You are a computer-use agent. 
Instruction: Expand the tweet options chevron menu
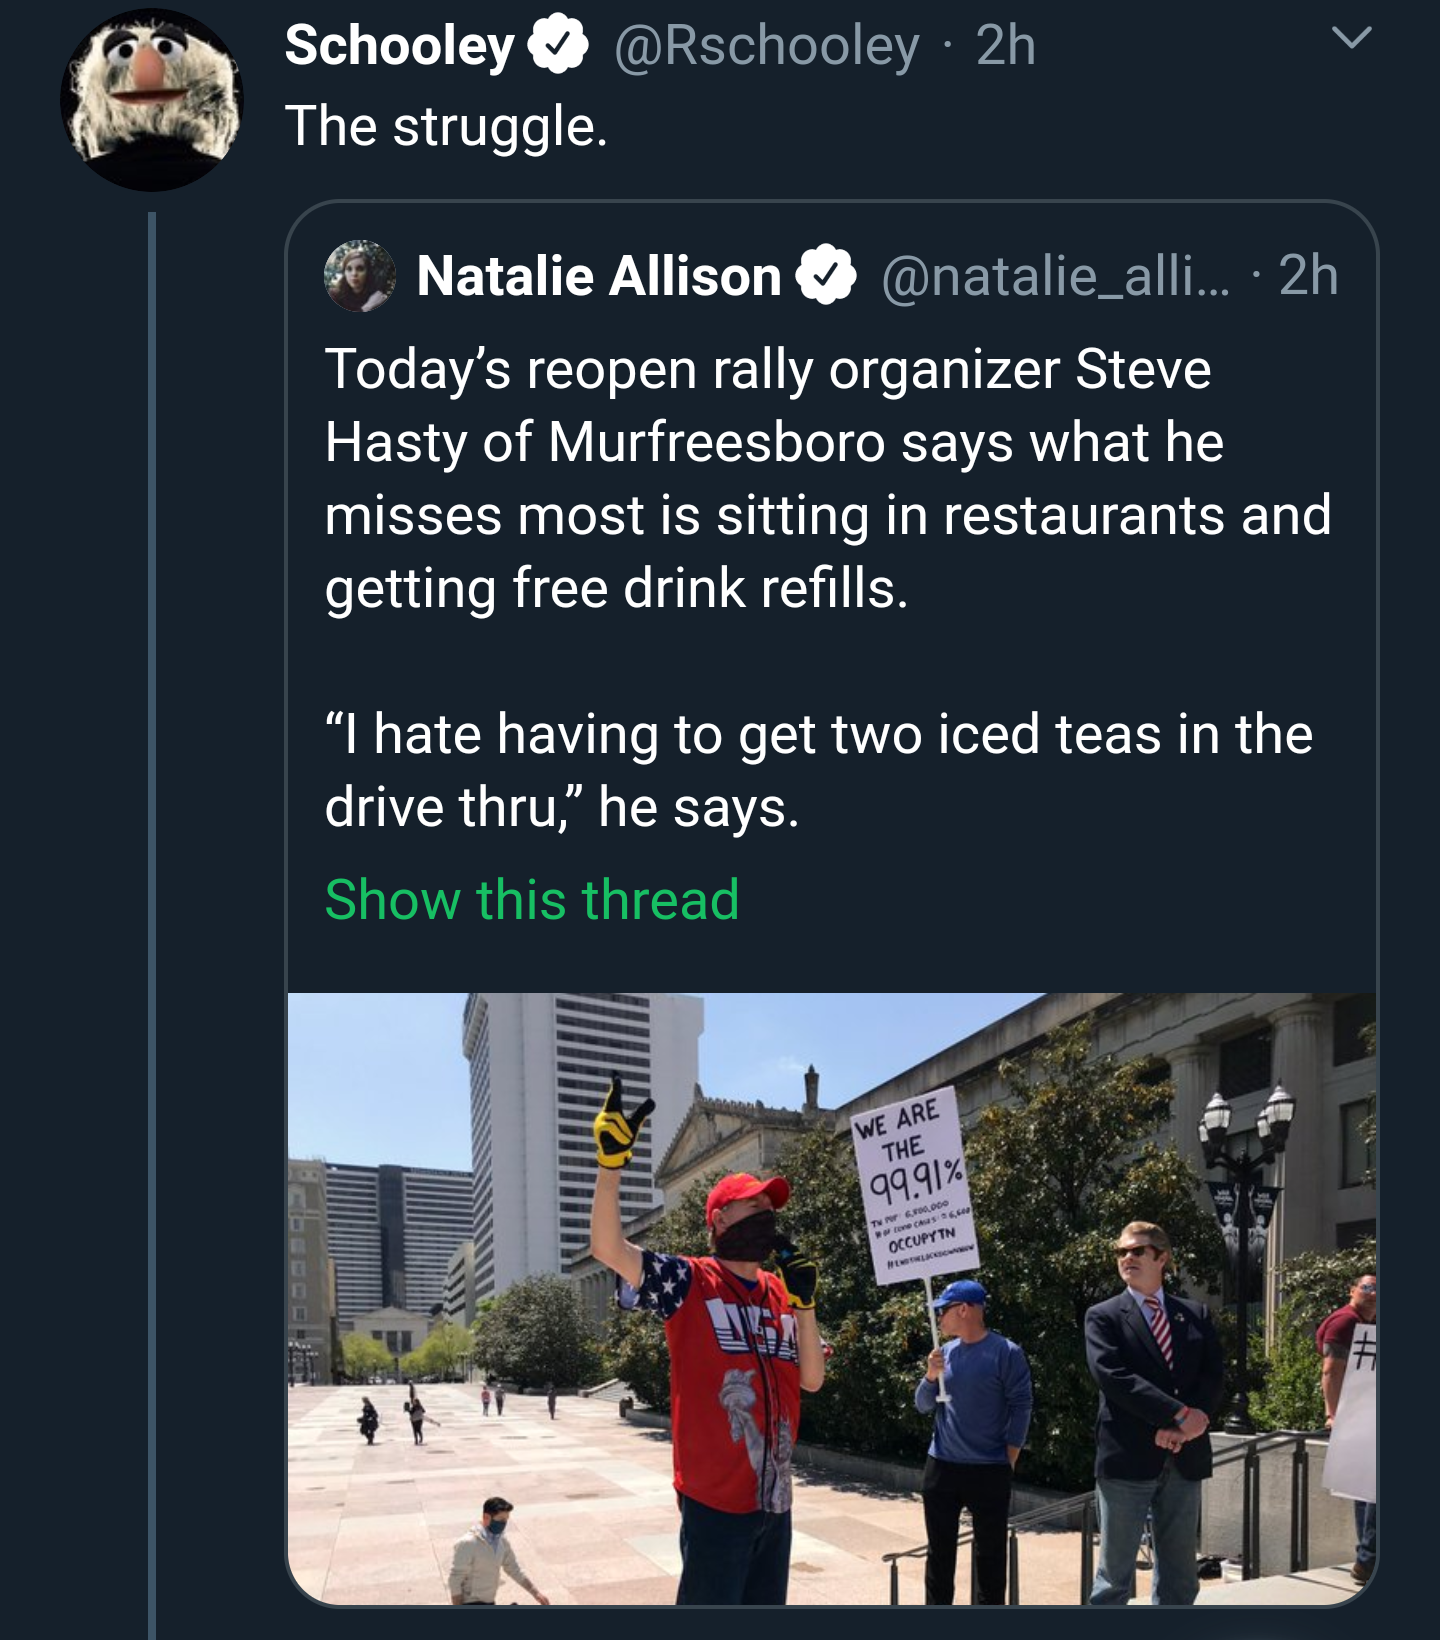pyautogui.click(x=1351, y=40)
